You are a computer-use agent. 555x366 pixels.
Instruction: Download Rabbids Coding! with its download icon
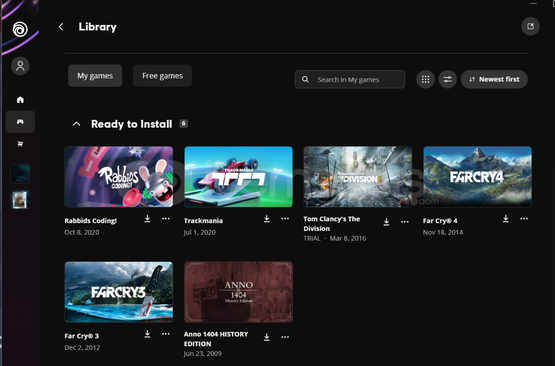pyautogui.click(x=148, y=219)
